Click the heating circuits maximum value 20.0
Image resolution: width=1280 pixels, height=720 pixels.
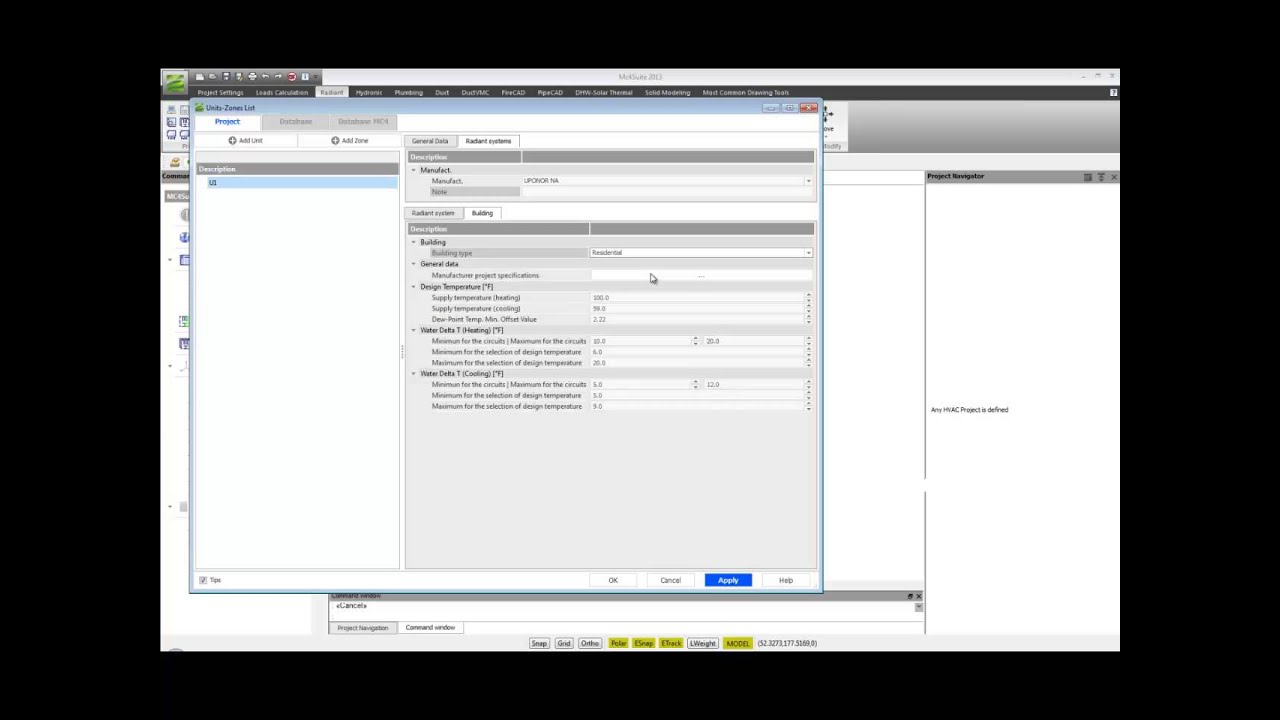[753, 341]
